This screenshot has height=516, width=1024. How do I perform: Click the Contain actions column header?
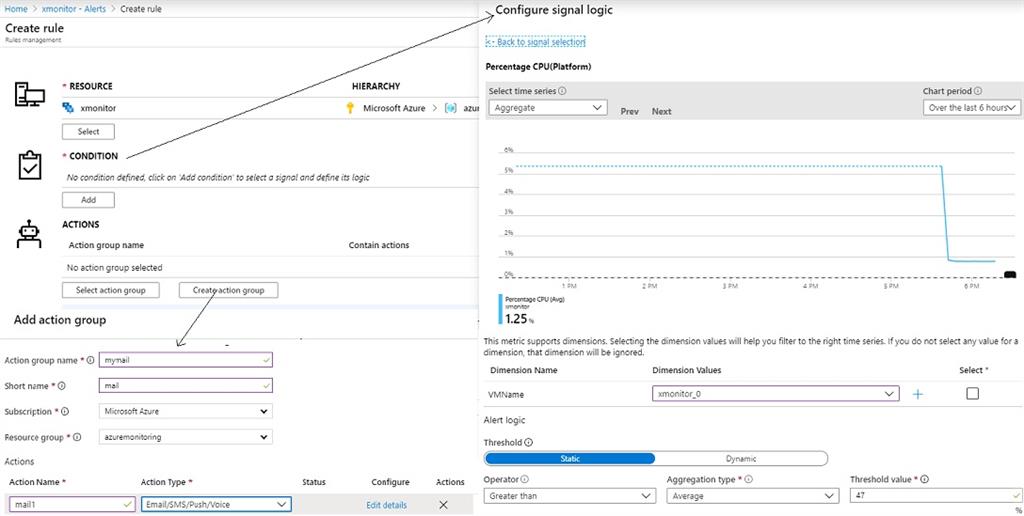pyautogui.click(x=379, y=245)
